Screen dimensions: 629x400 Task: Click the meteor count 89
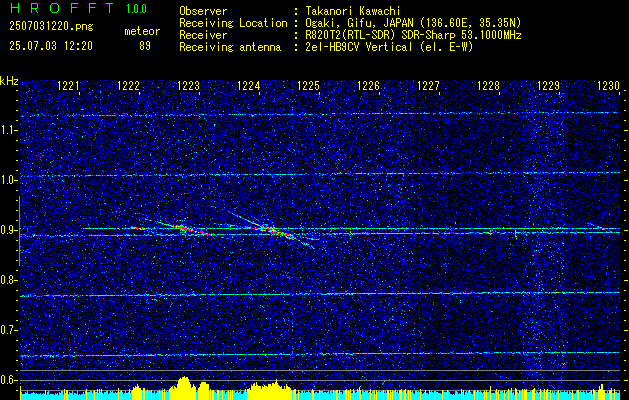pos(145,46)
